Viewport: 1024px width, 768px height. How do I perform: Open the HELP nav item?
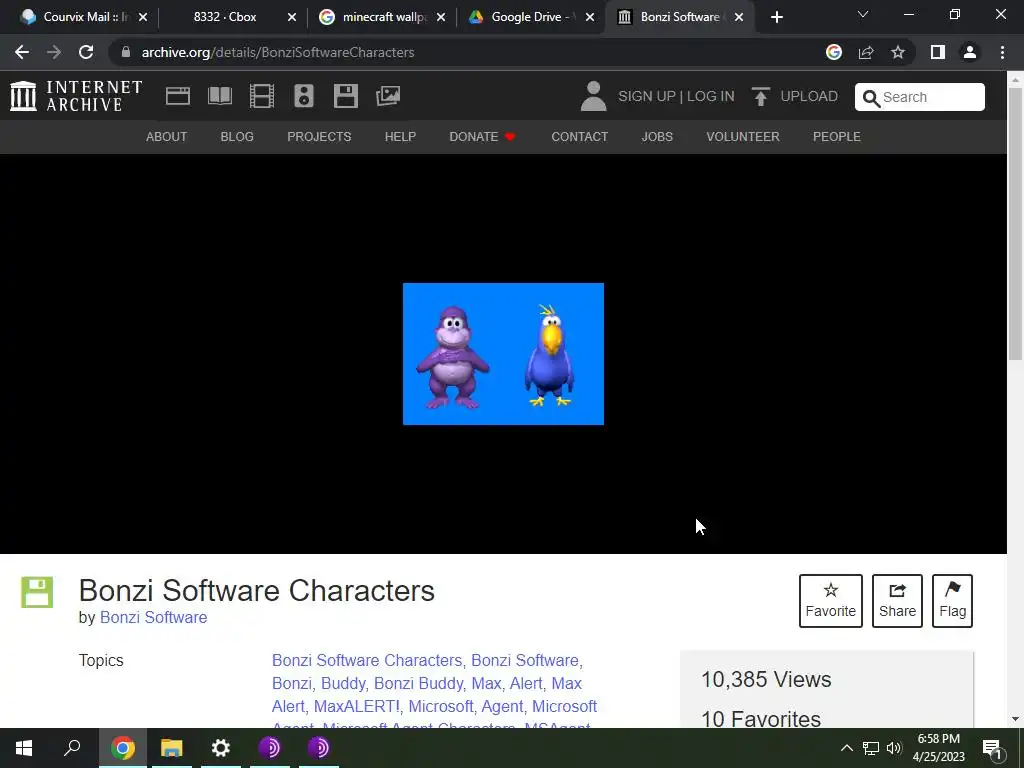(x=400, y=136)
